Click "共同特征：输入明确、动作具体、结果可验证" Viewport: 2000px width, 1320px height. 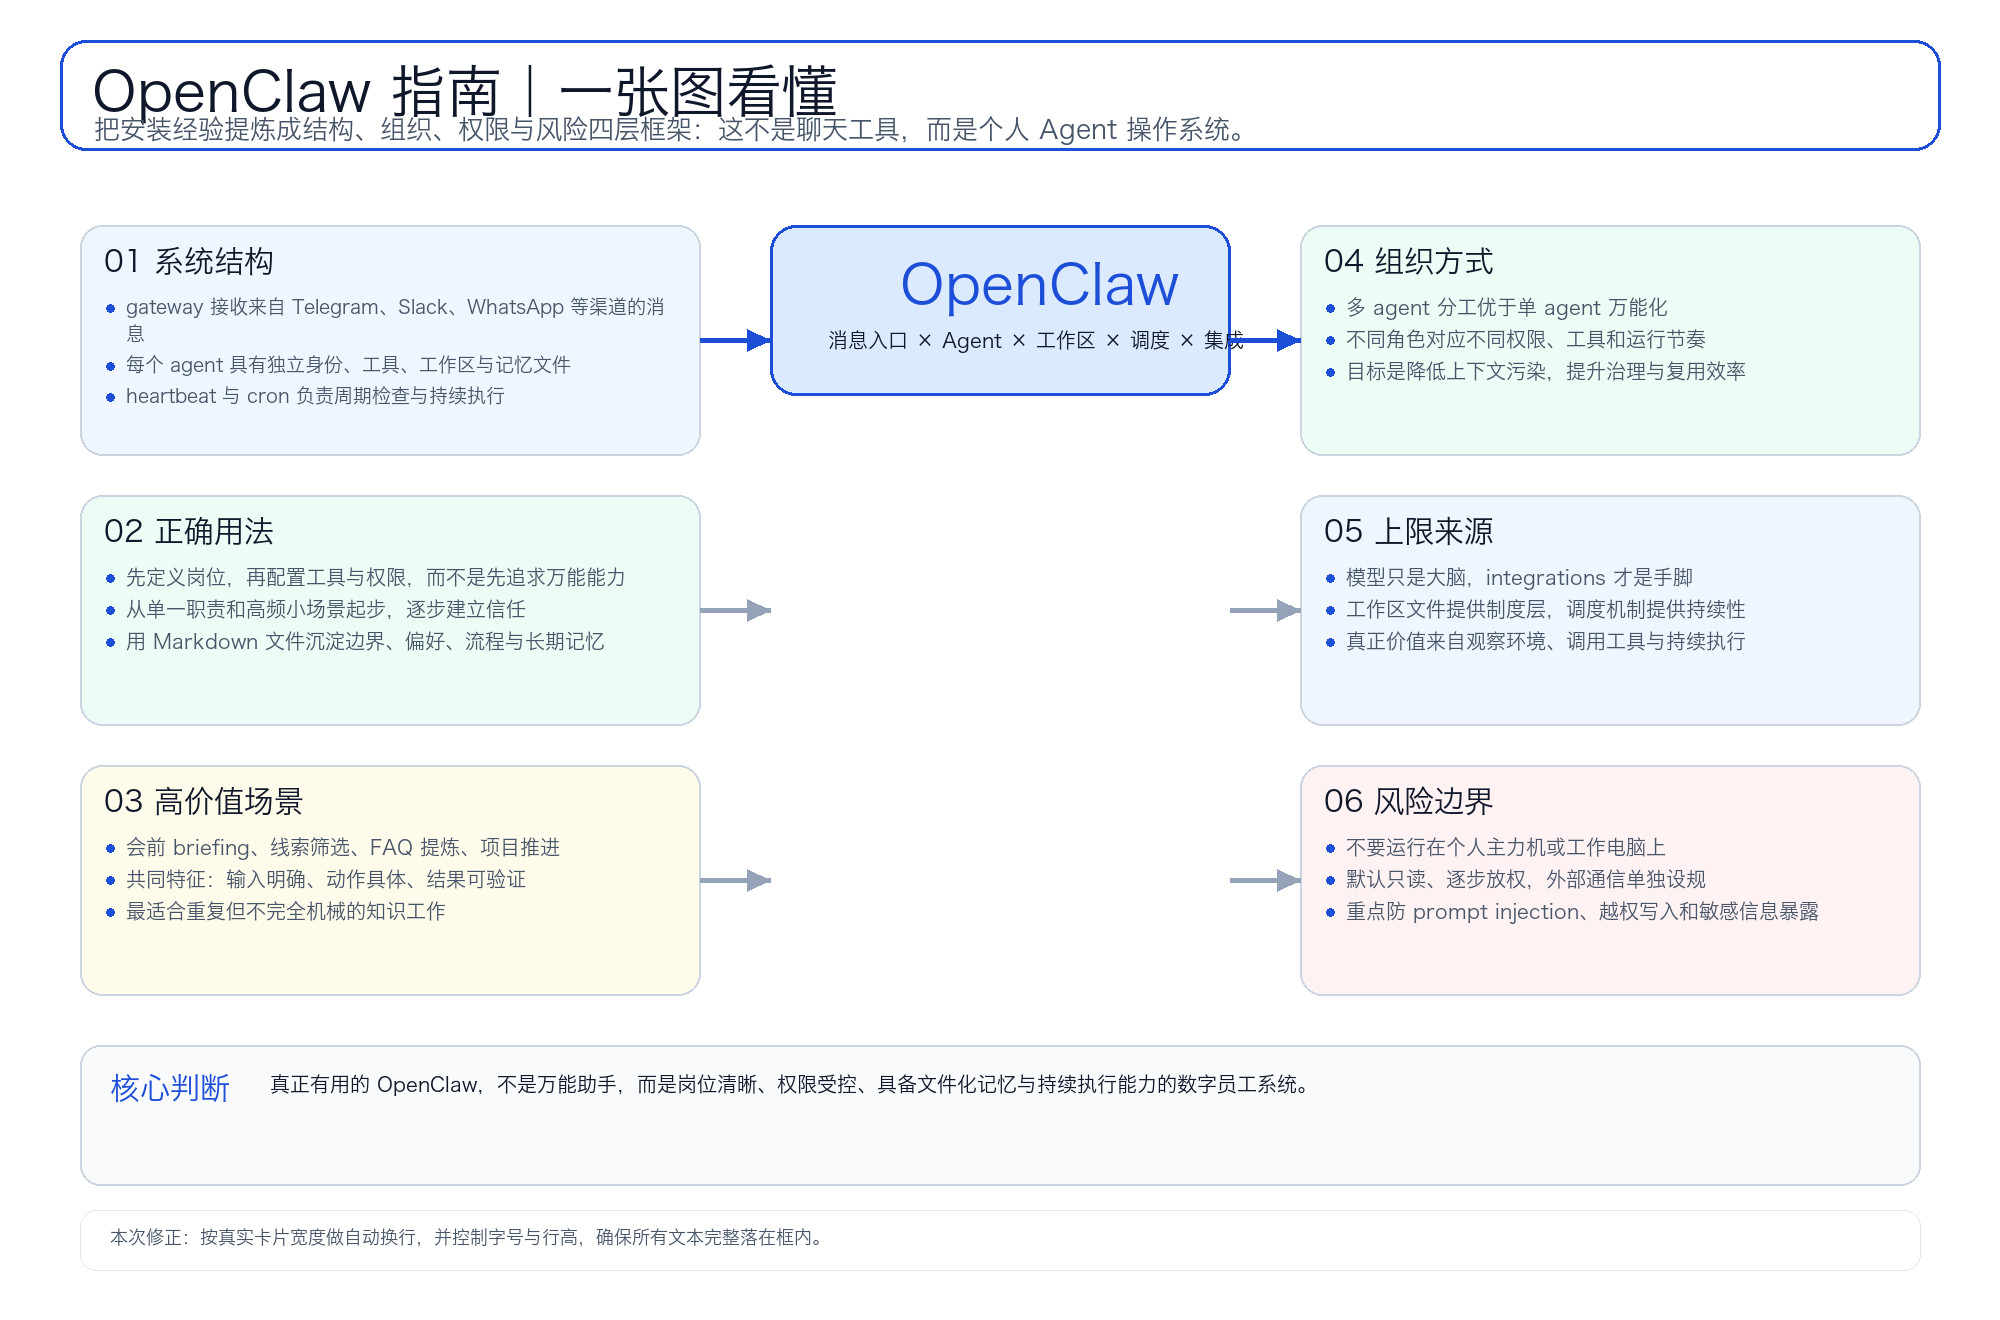[326, 880]
